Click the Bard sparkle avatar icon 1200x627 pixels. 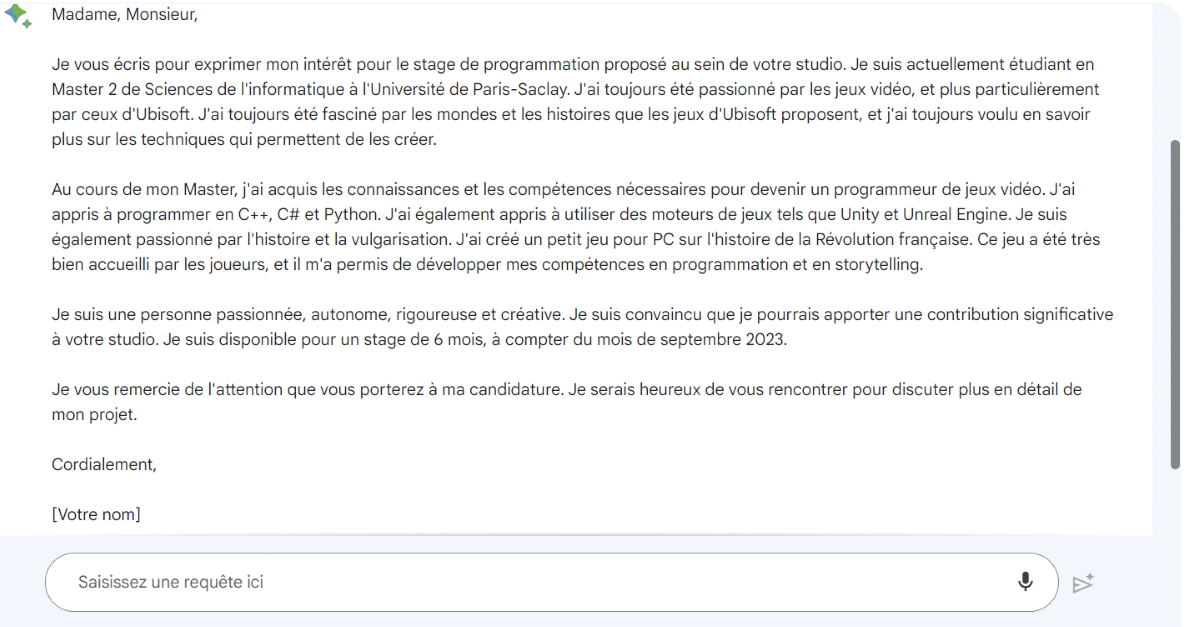click(19, 16)
